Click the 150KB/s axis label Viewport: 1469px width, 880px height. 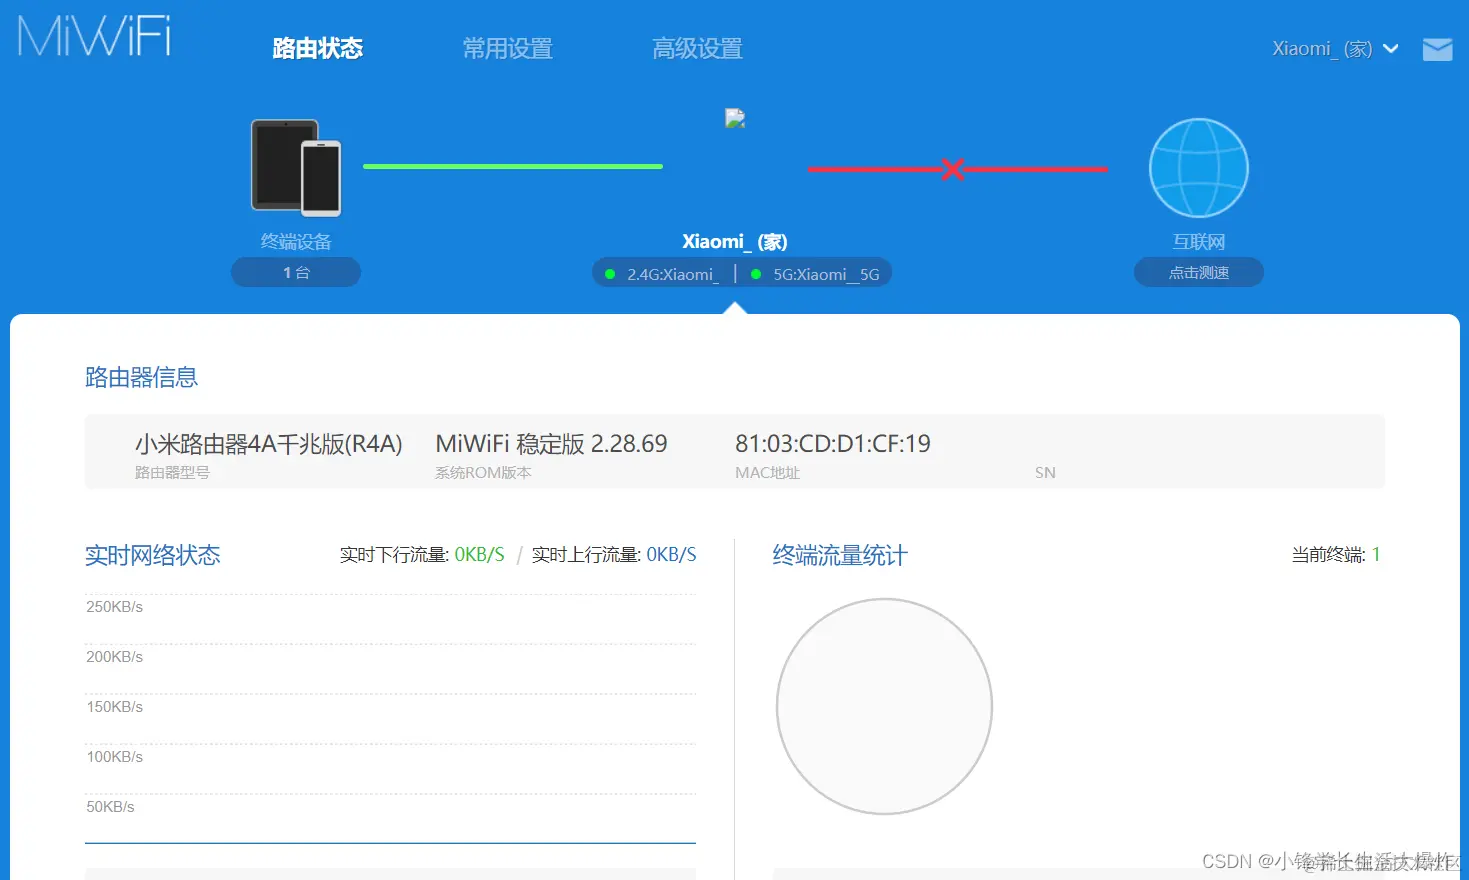[114, 707]
